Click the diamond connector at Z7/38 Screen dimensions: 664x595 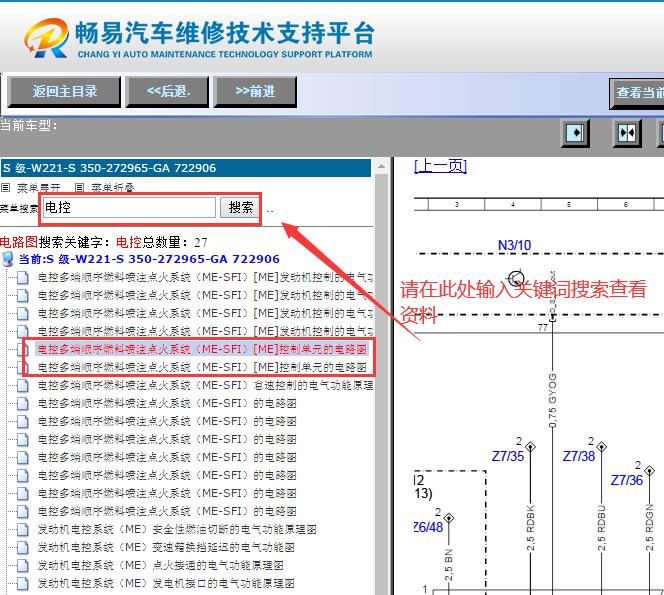click(x=602, y=446)
